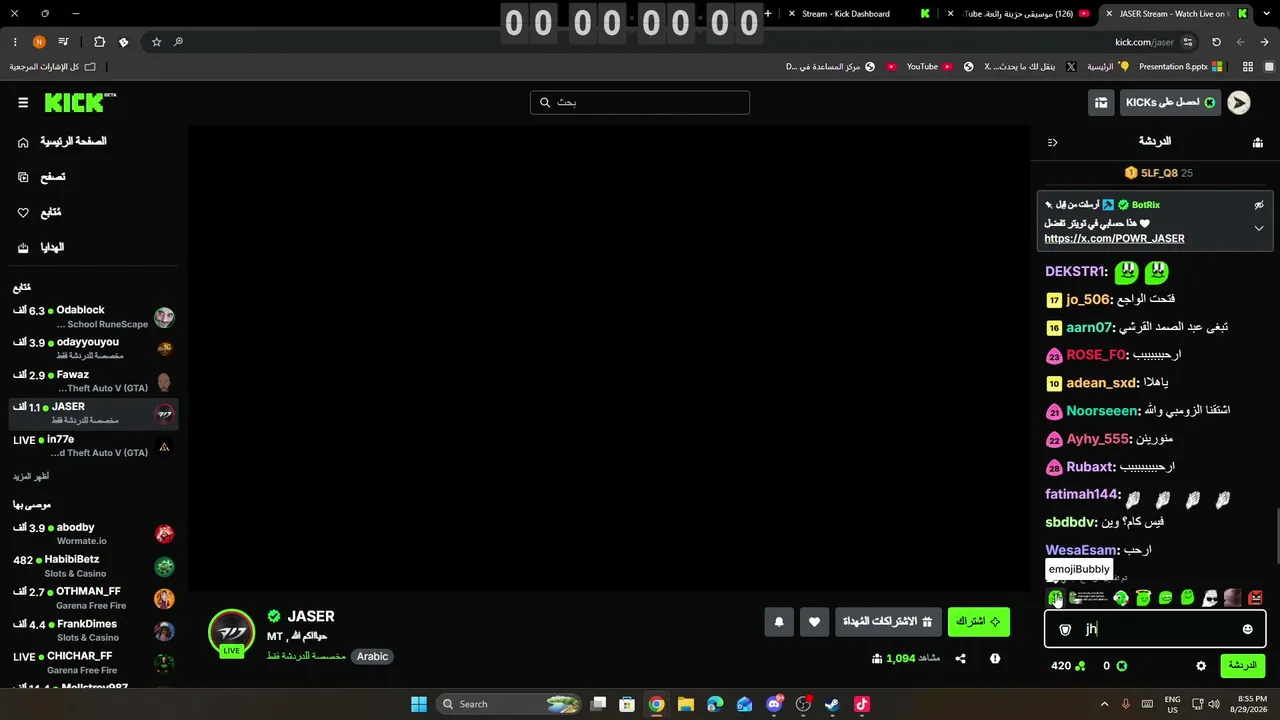Open the user profile avatar menu
1280x720 pixels.
[x=1239, y=103]
